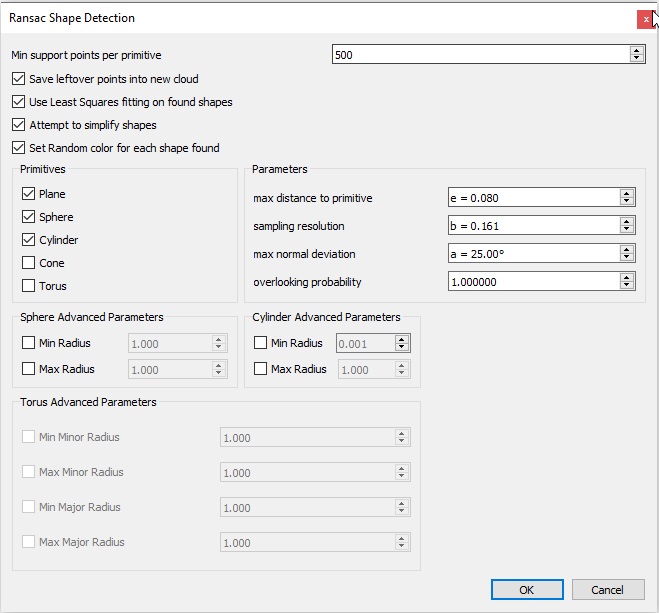Viewport: 659px width, 613px height.
Task: Increase Min support points with stepper arrows
Action: (x=637, y=51)
